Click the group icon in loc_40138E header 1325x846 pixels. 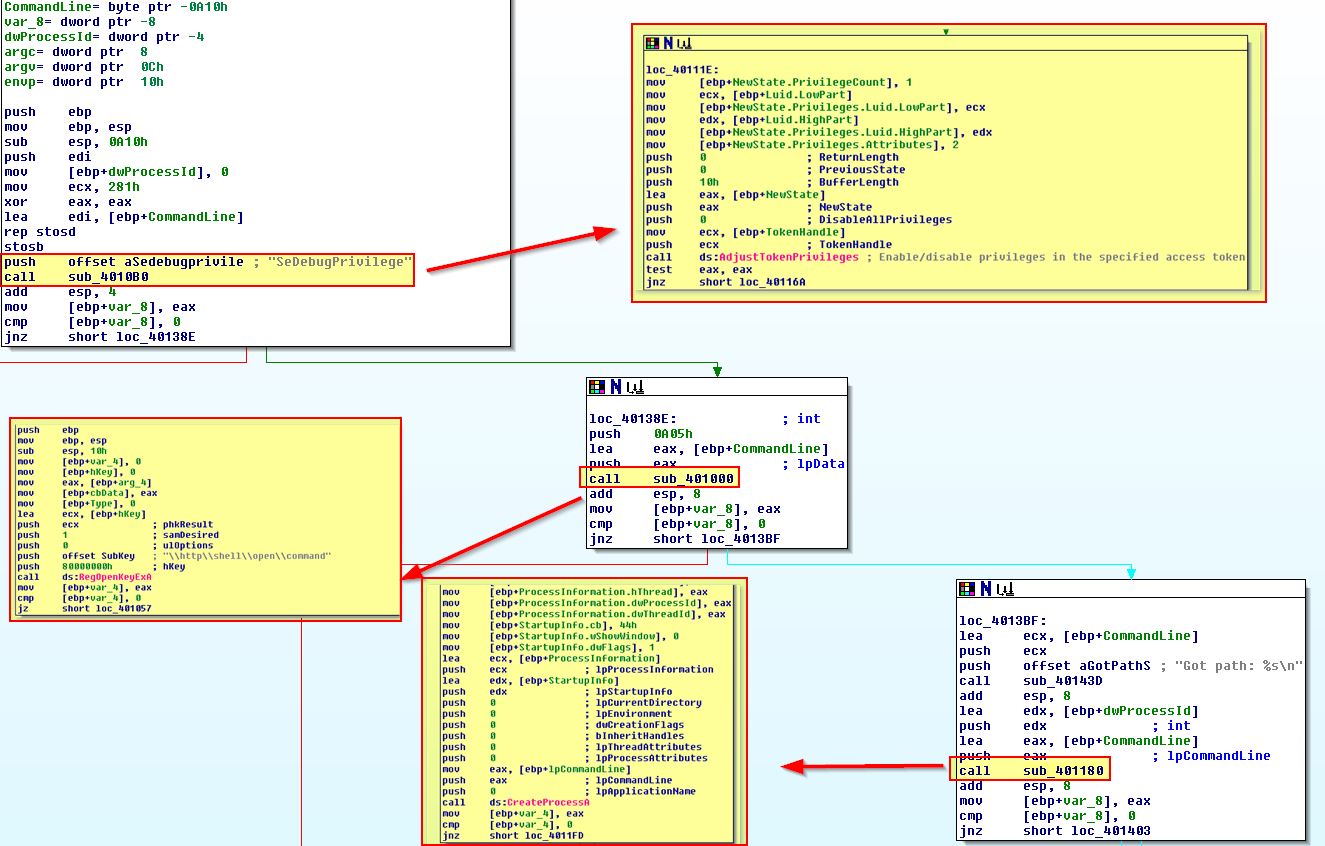pos(634,386)
